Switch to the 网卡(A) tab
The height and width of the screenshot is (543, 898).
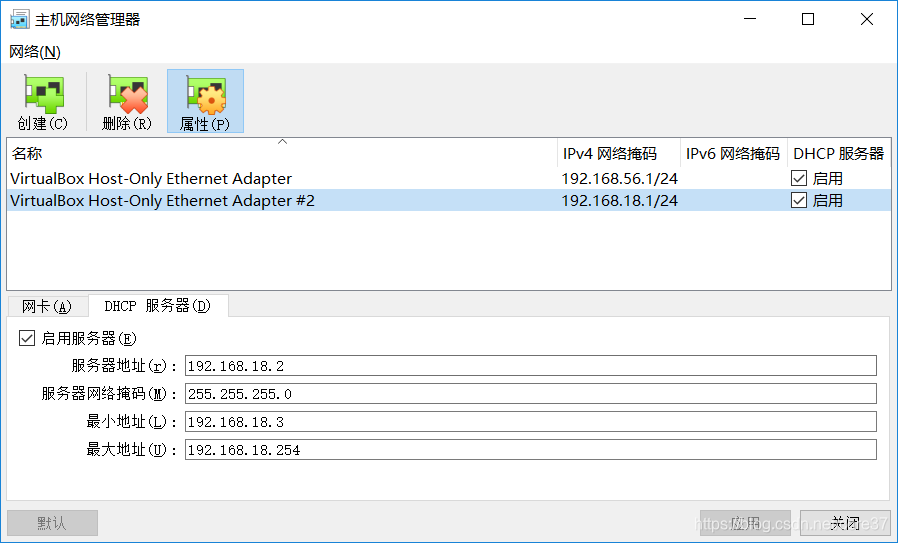coord(47,306)
